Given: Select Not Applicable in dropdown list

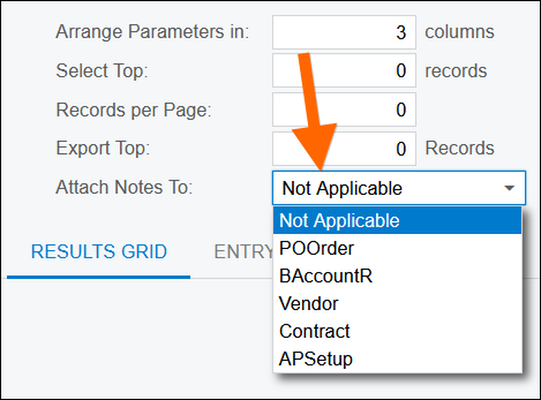Looking at the screenshot, I should [397, 221].
